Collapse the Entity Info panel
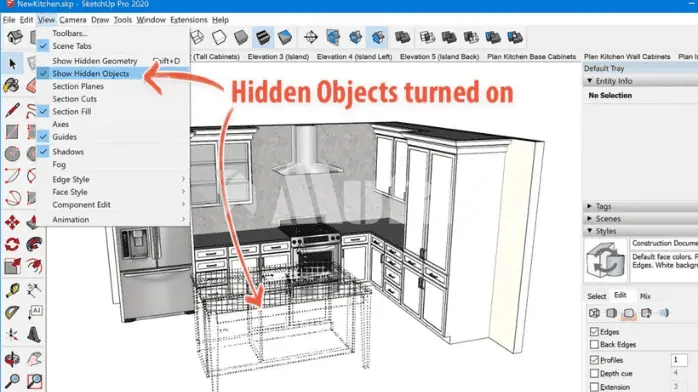The height and width of the screenshot is (392, 698). click(x=589, y=81)
